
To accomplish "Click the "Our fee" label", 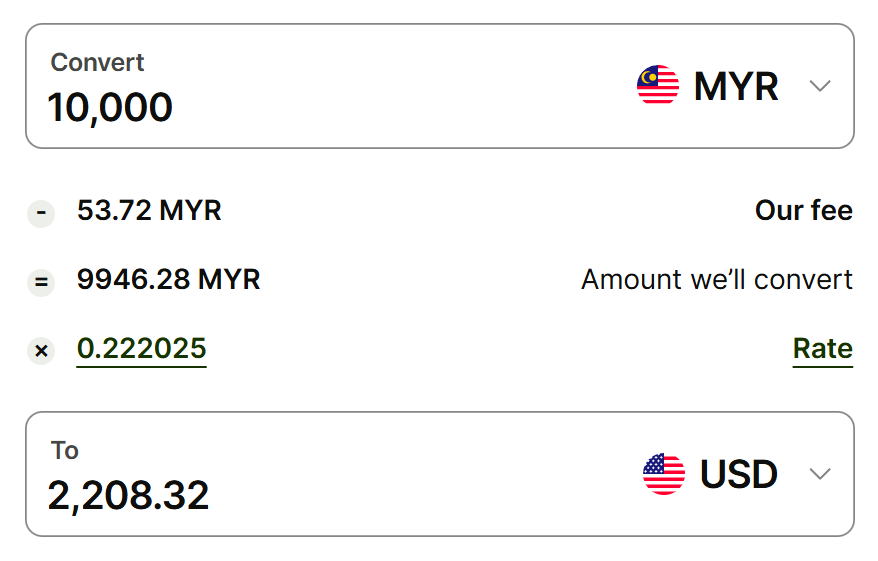I will [803, 211].
